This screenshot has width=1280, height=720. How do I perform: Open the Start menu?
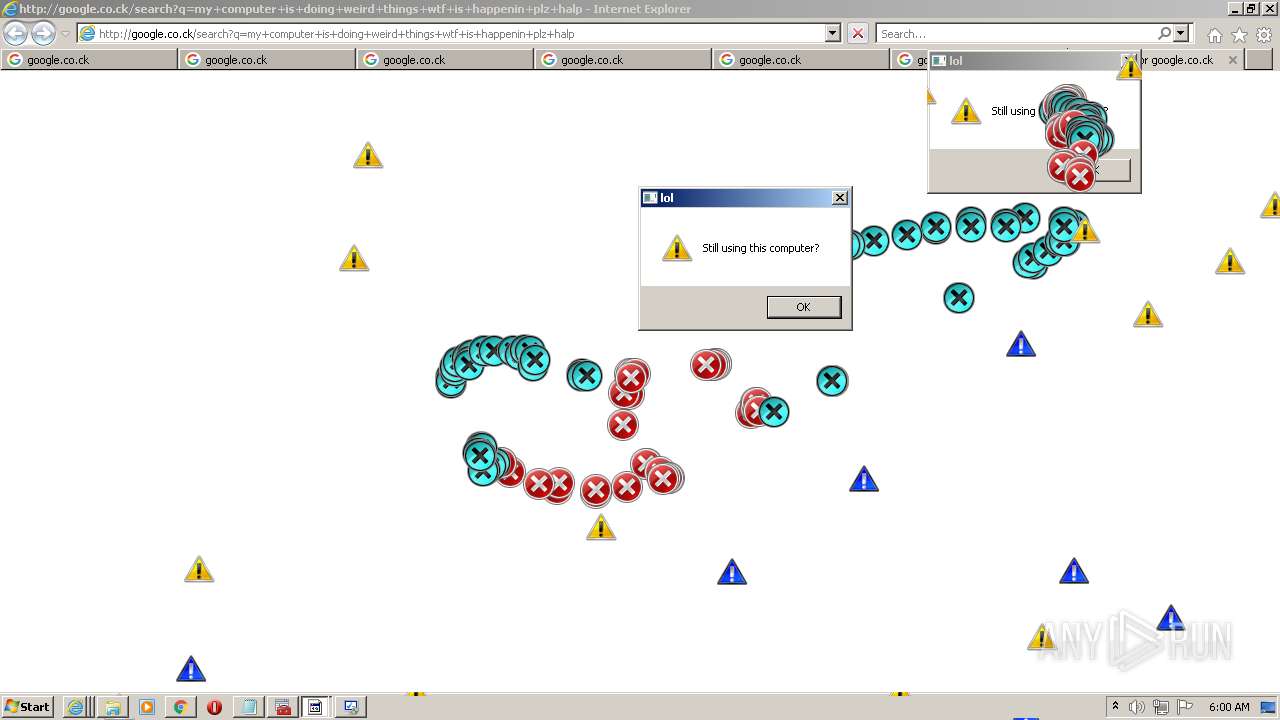[27, 706]
